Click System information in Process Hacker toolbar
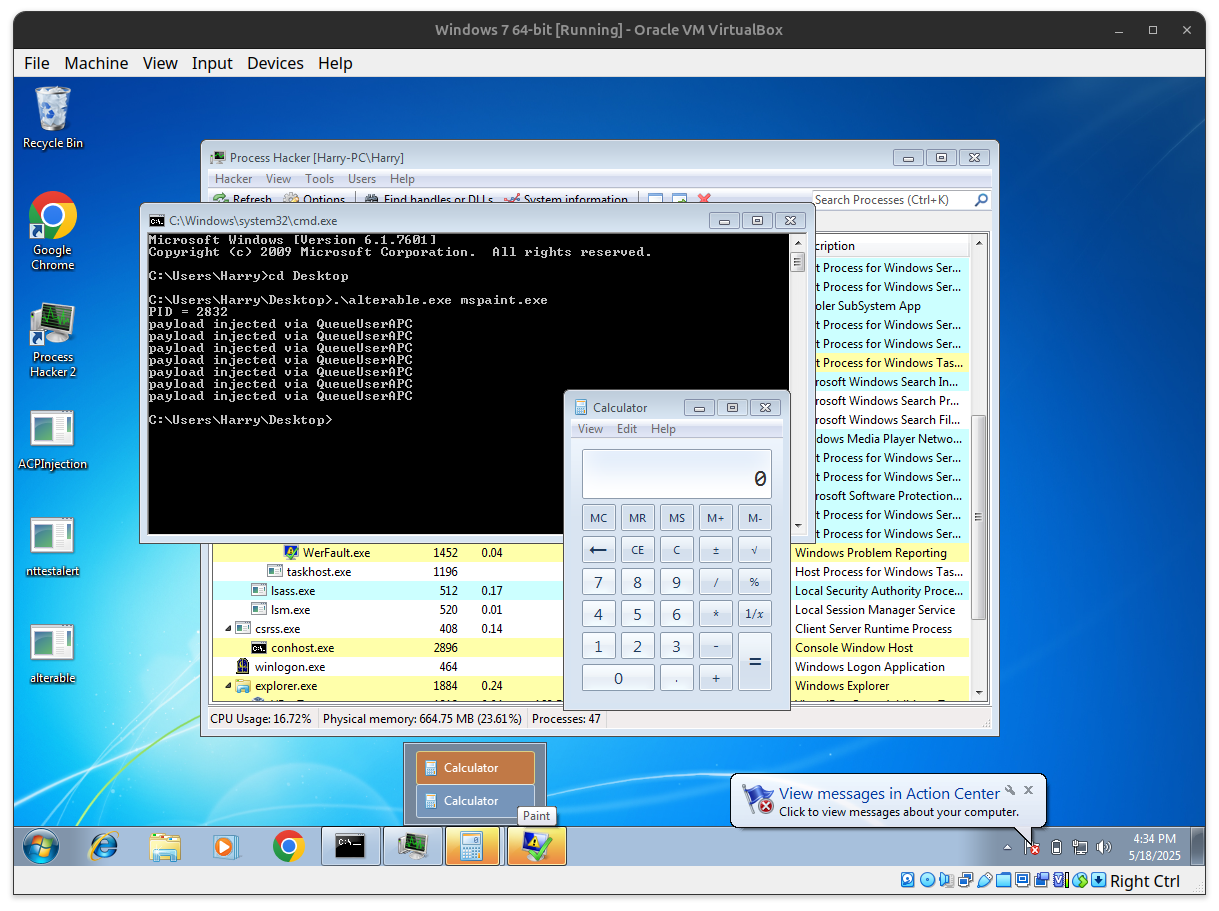 click(566, 200)
